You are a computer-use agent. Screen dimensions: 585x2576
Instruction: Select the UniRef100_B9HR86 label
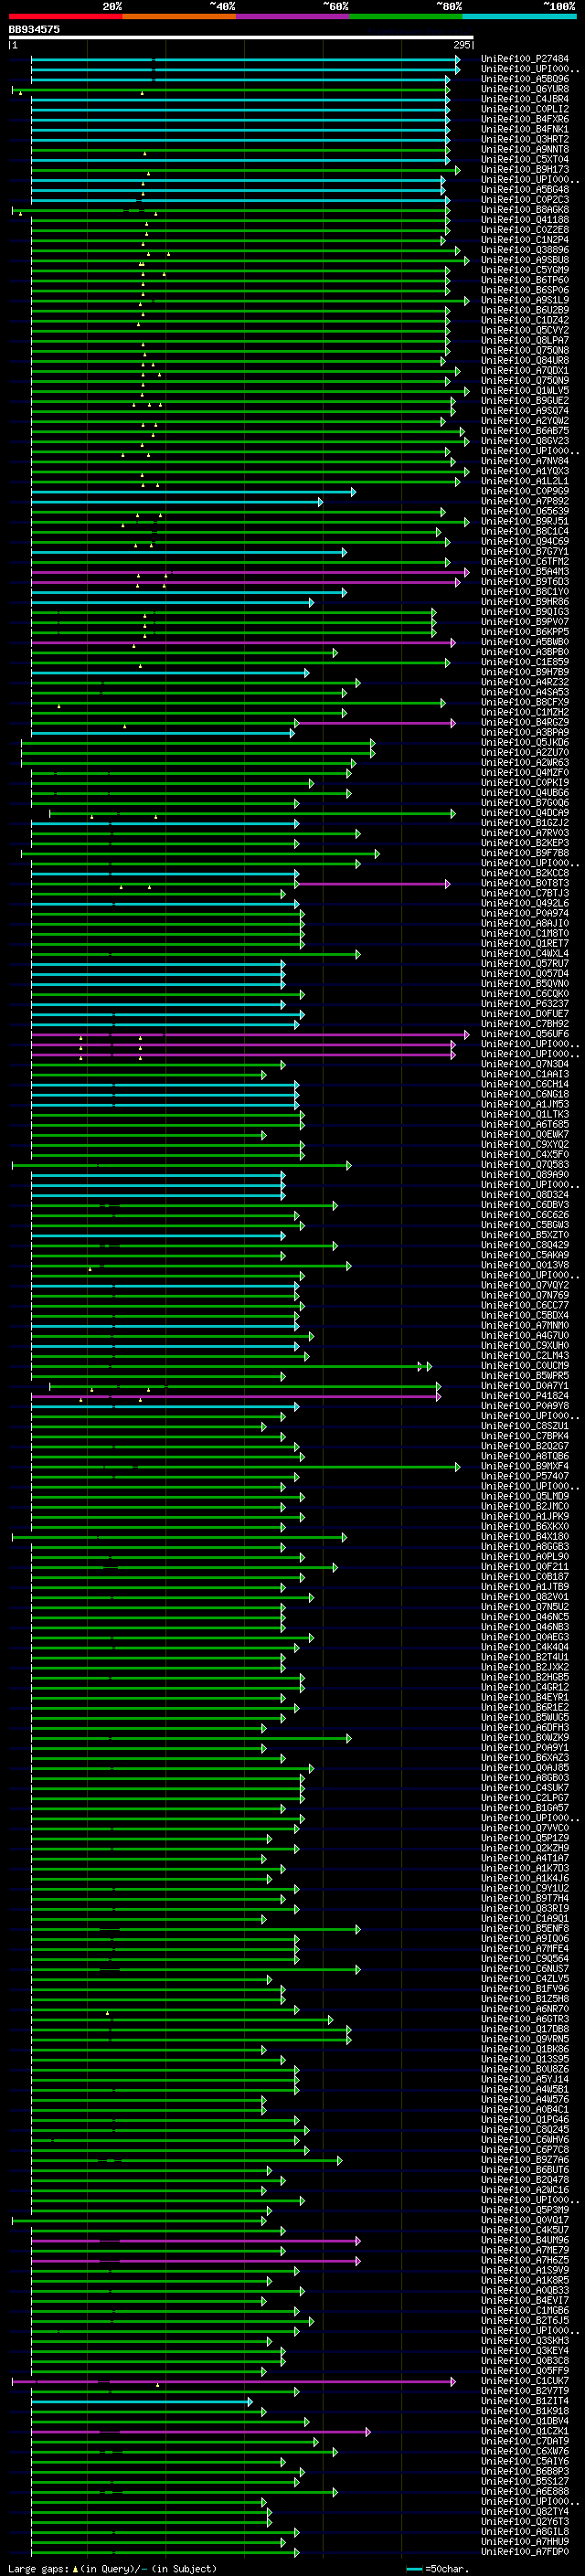tap(525, 602)
